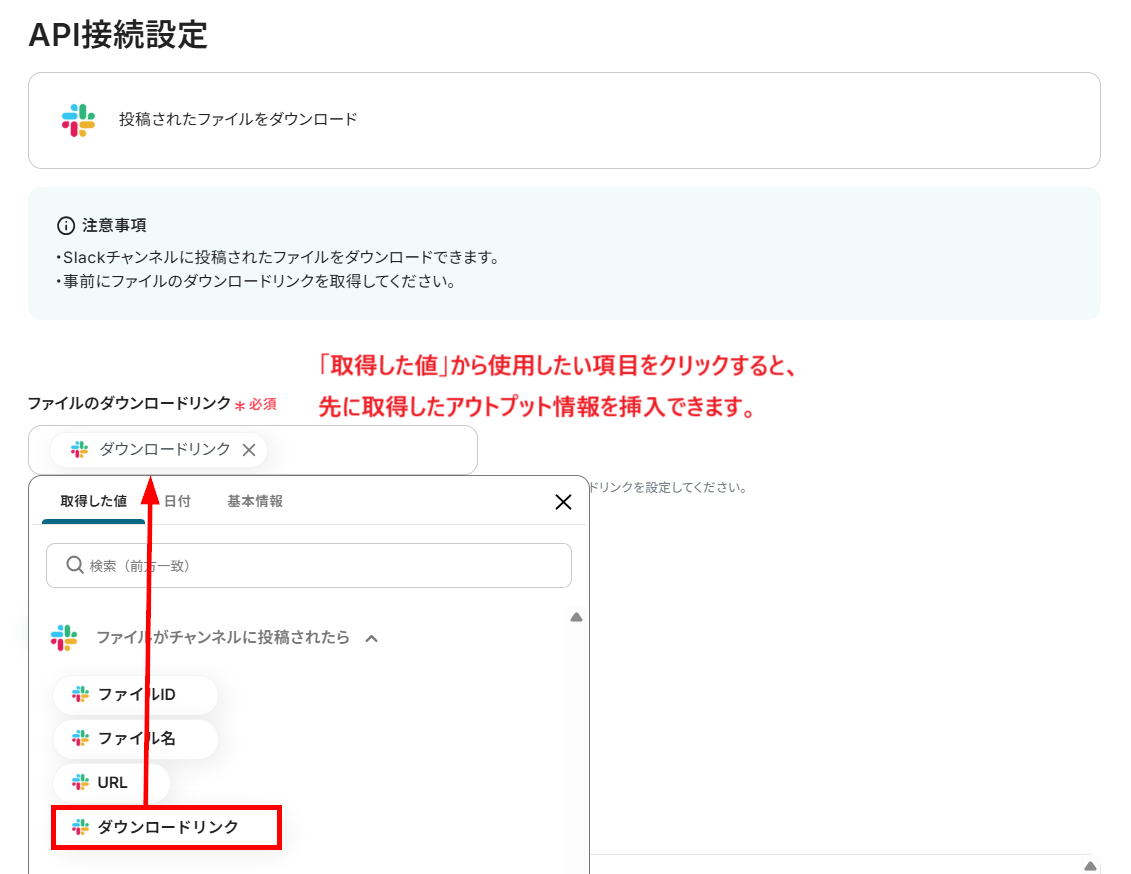Screen dimensions: 1131x874
Task: Click the upward scroll arrow on the list
Action: click(577, 617)
